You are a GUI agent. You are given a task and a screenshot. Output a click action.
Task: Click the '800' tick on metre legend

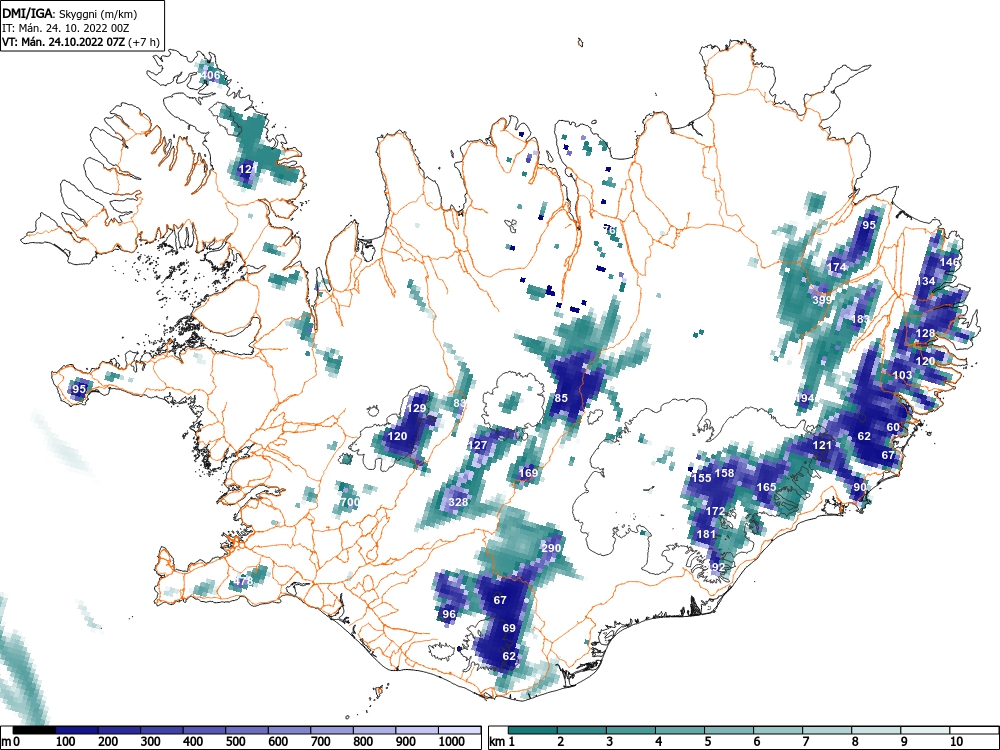click(x=363, y=742)
